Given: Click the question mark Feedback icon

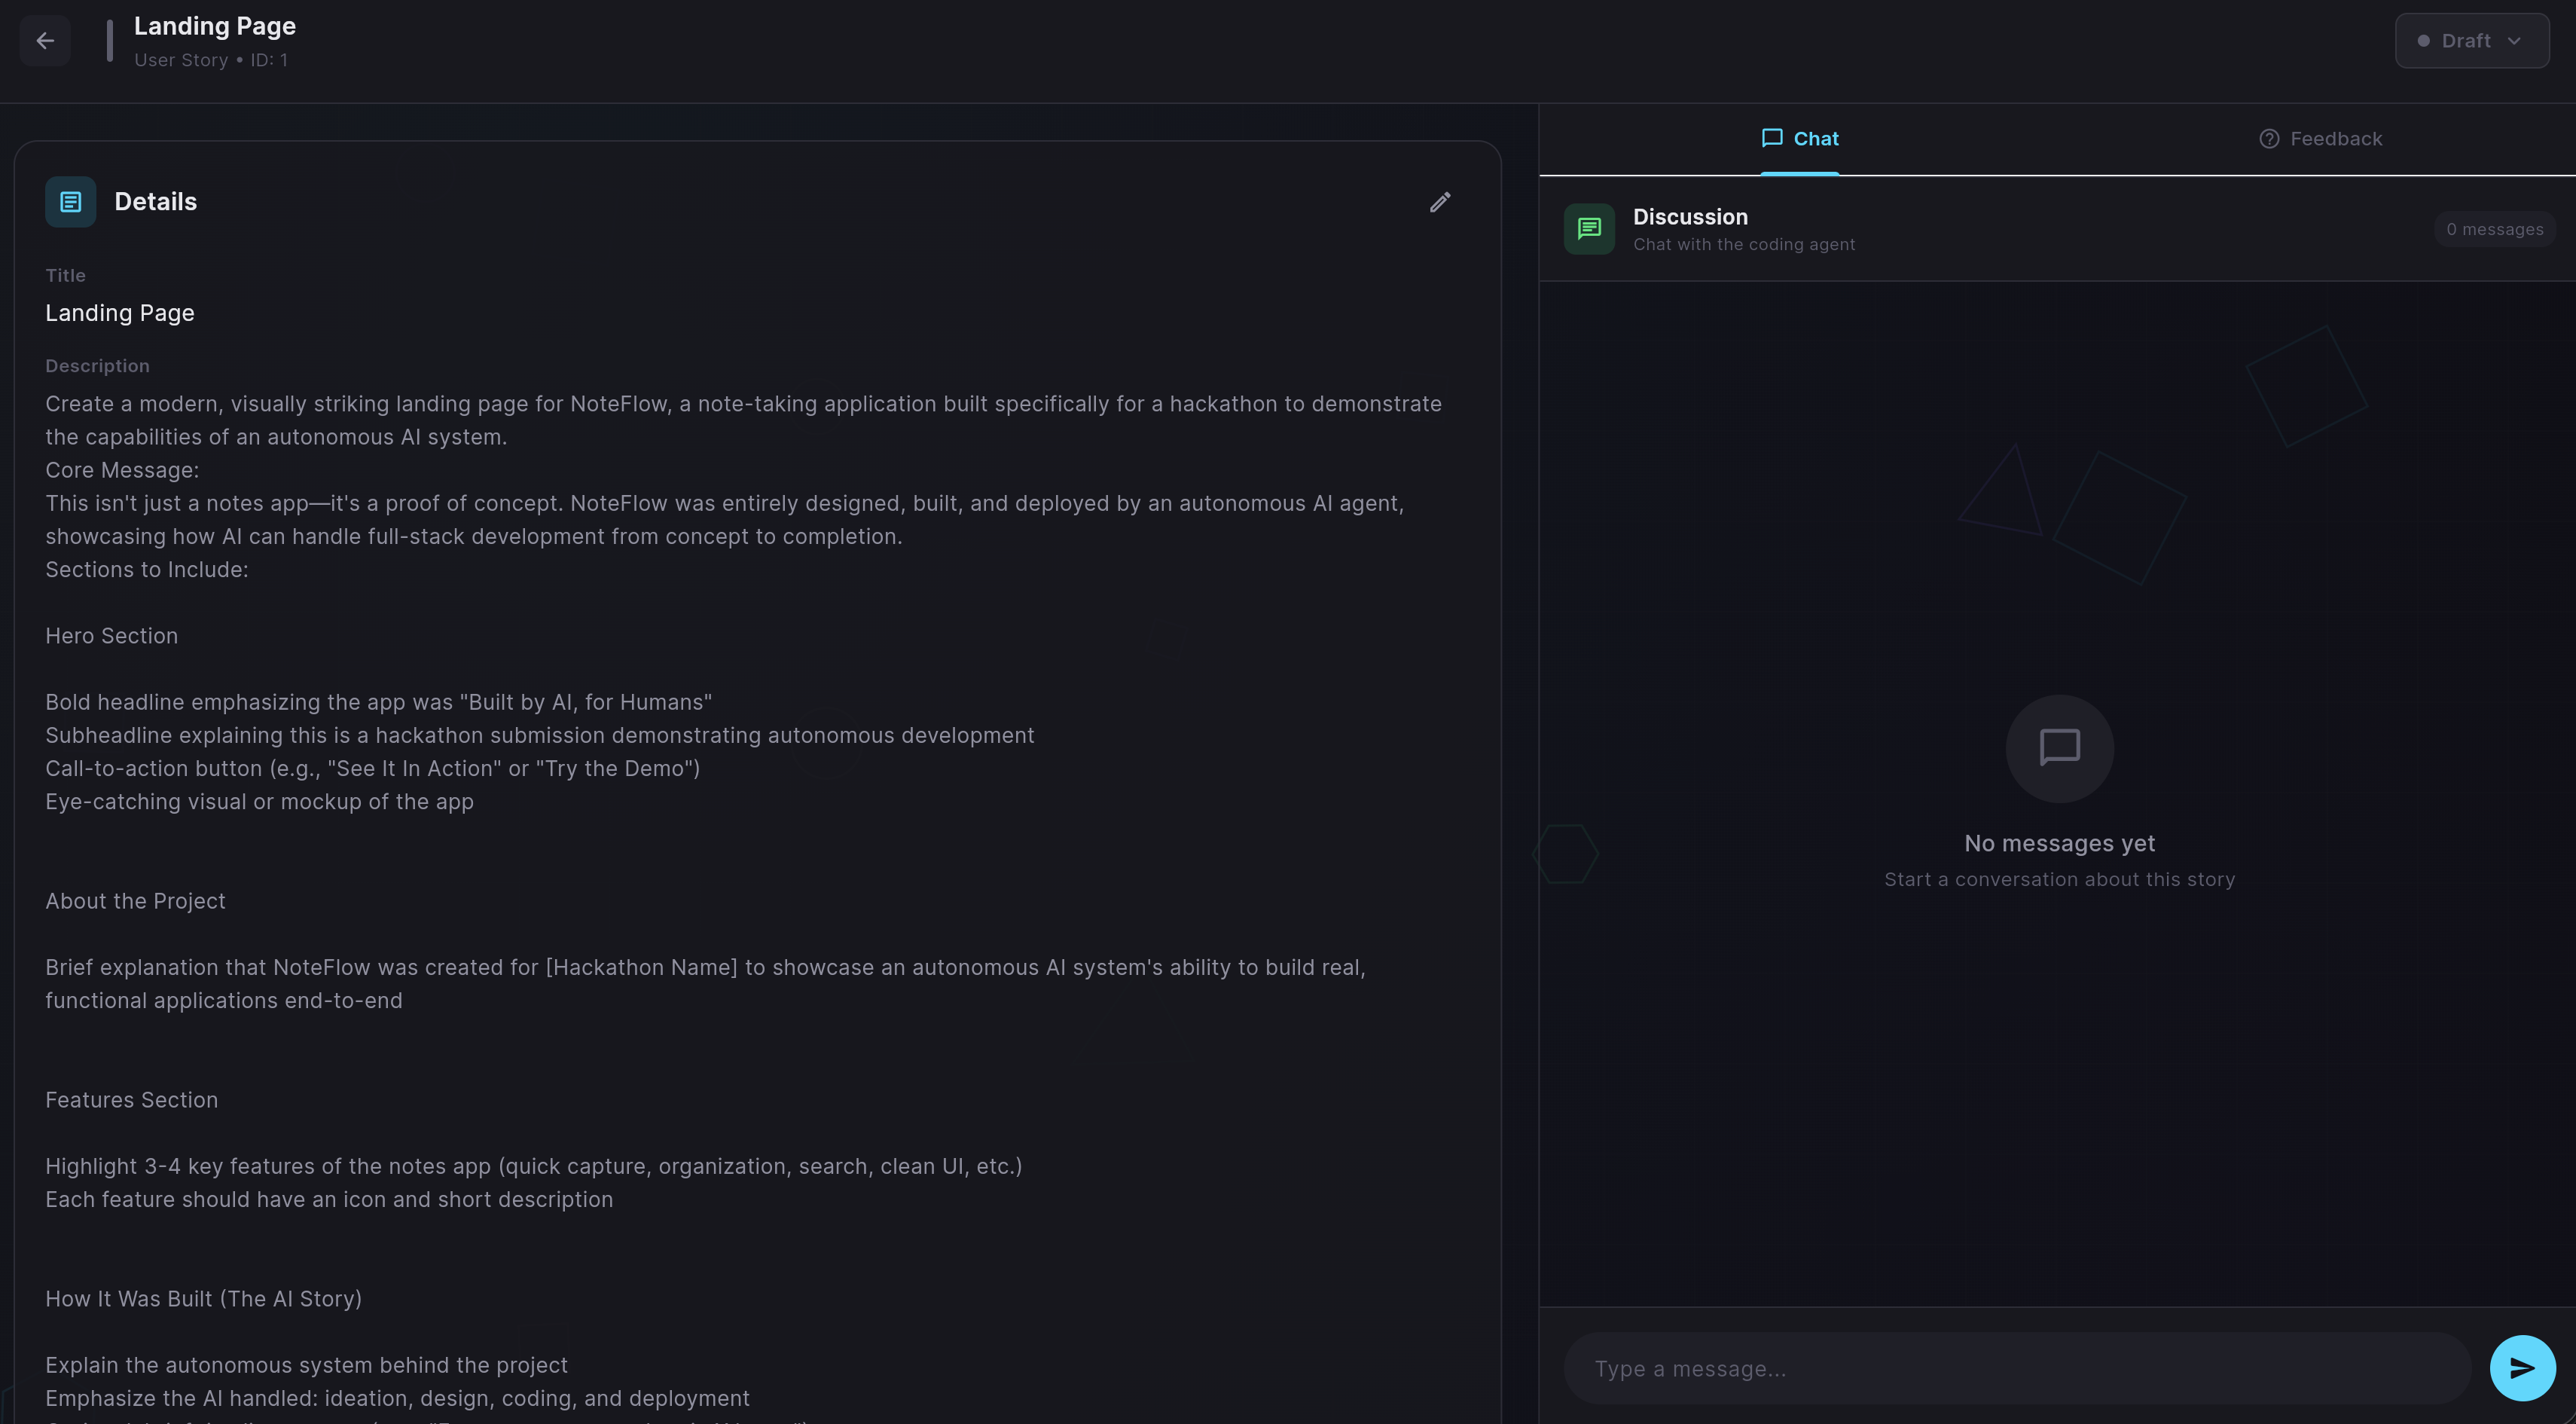Looking at the screenshot, I should pyautogui.click(x=2269, y=139).
